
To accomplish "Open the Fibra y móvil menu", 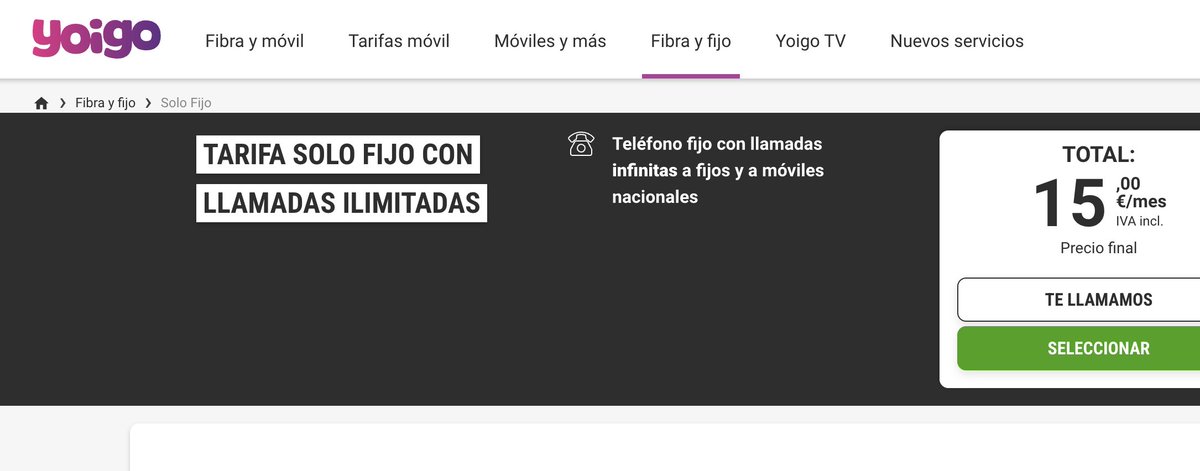I will (254, 41).
